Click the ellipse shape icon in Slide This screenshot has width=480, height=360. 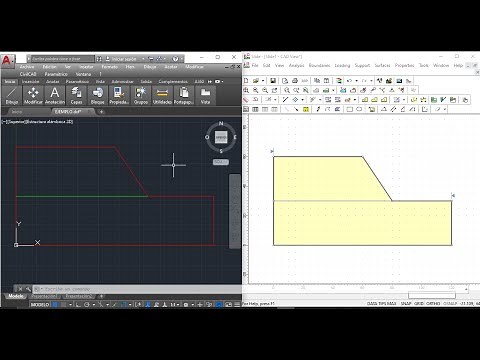coord(359,109)
